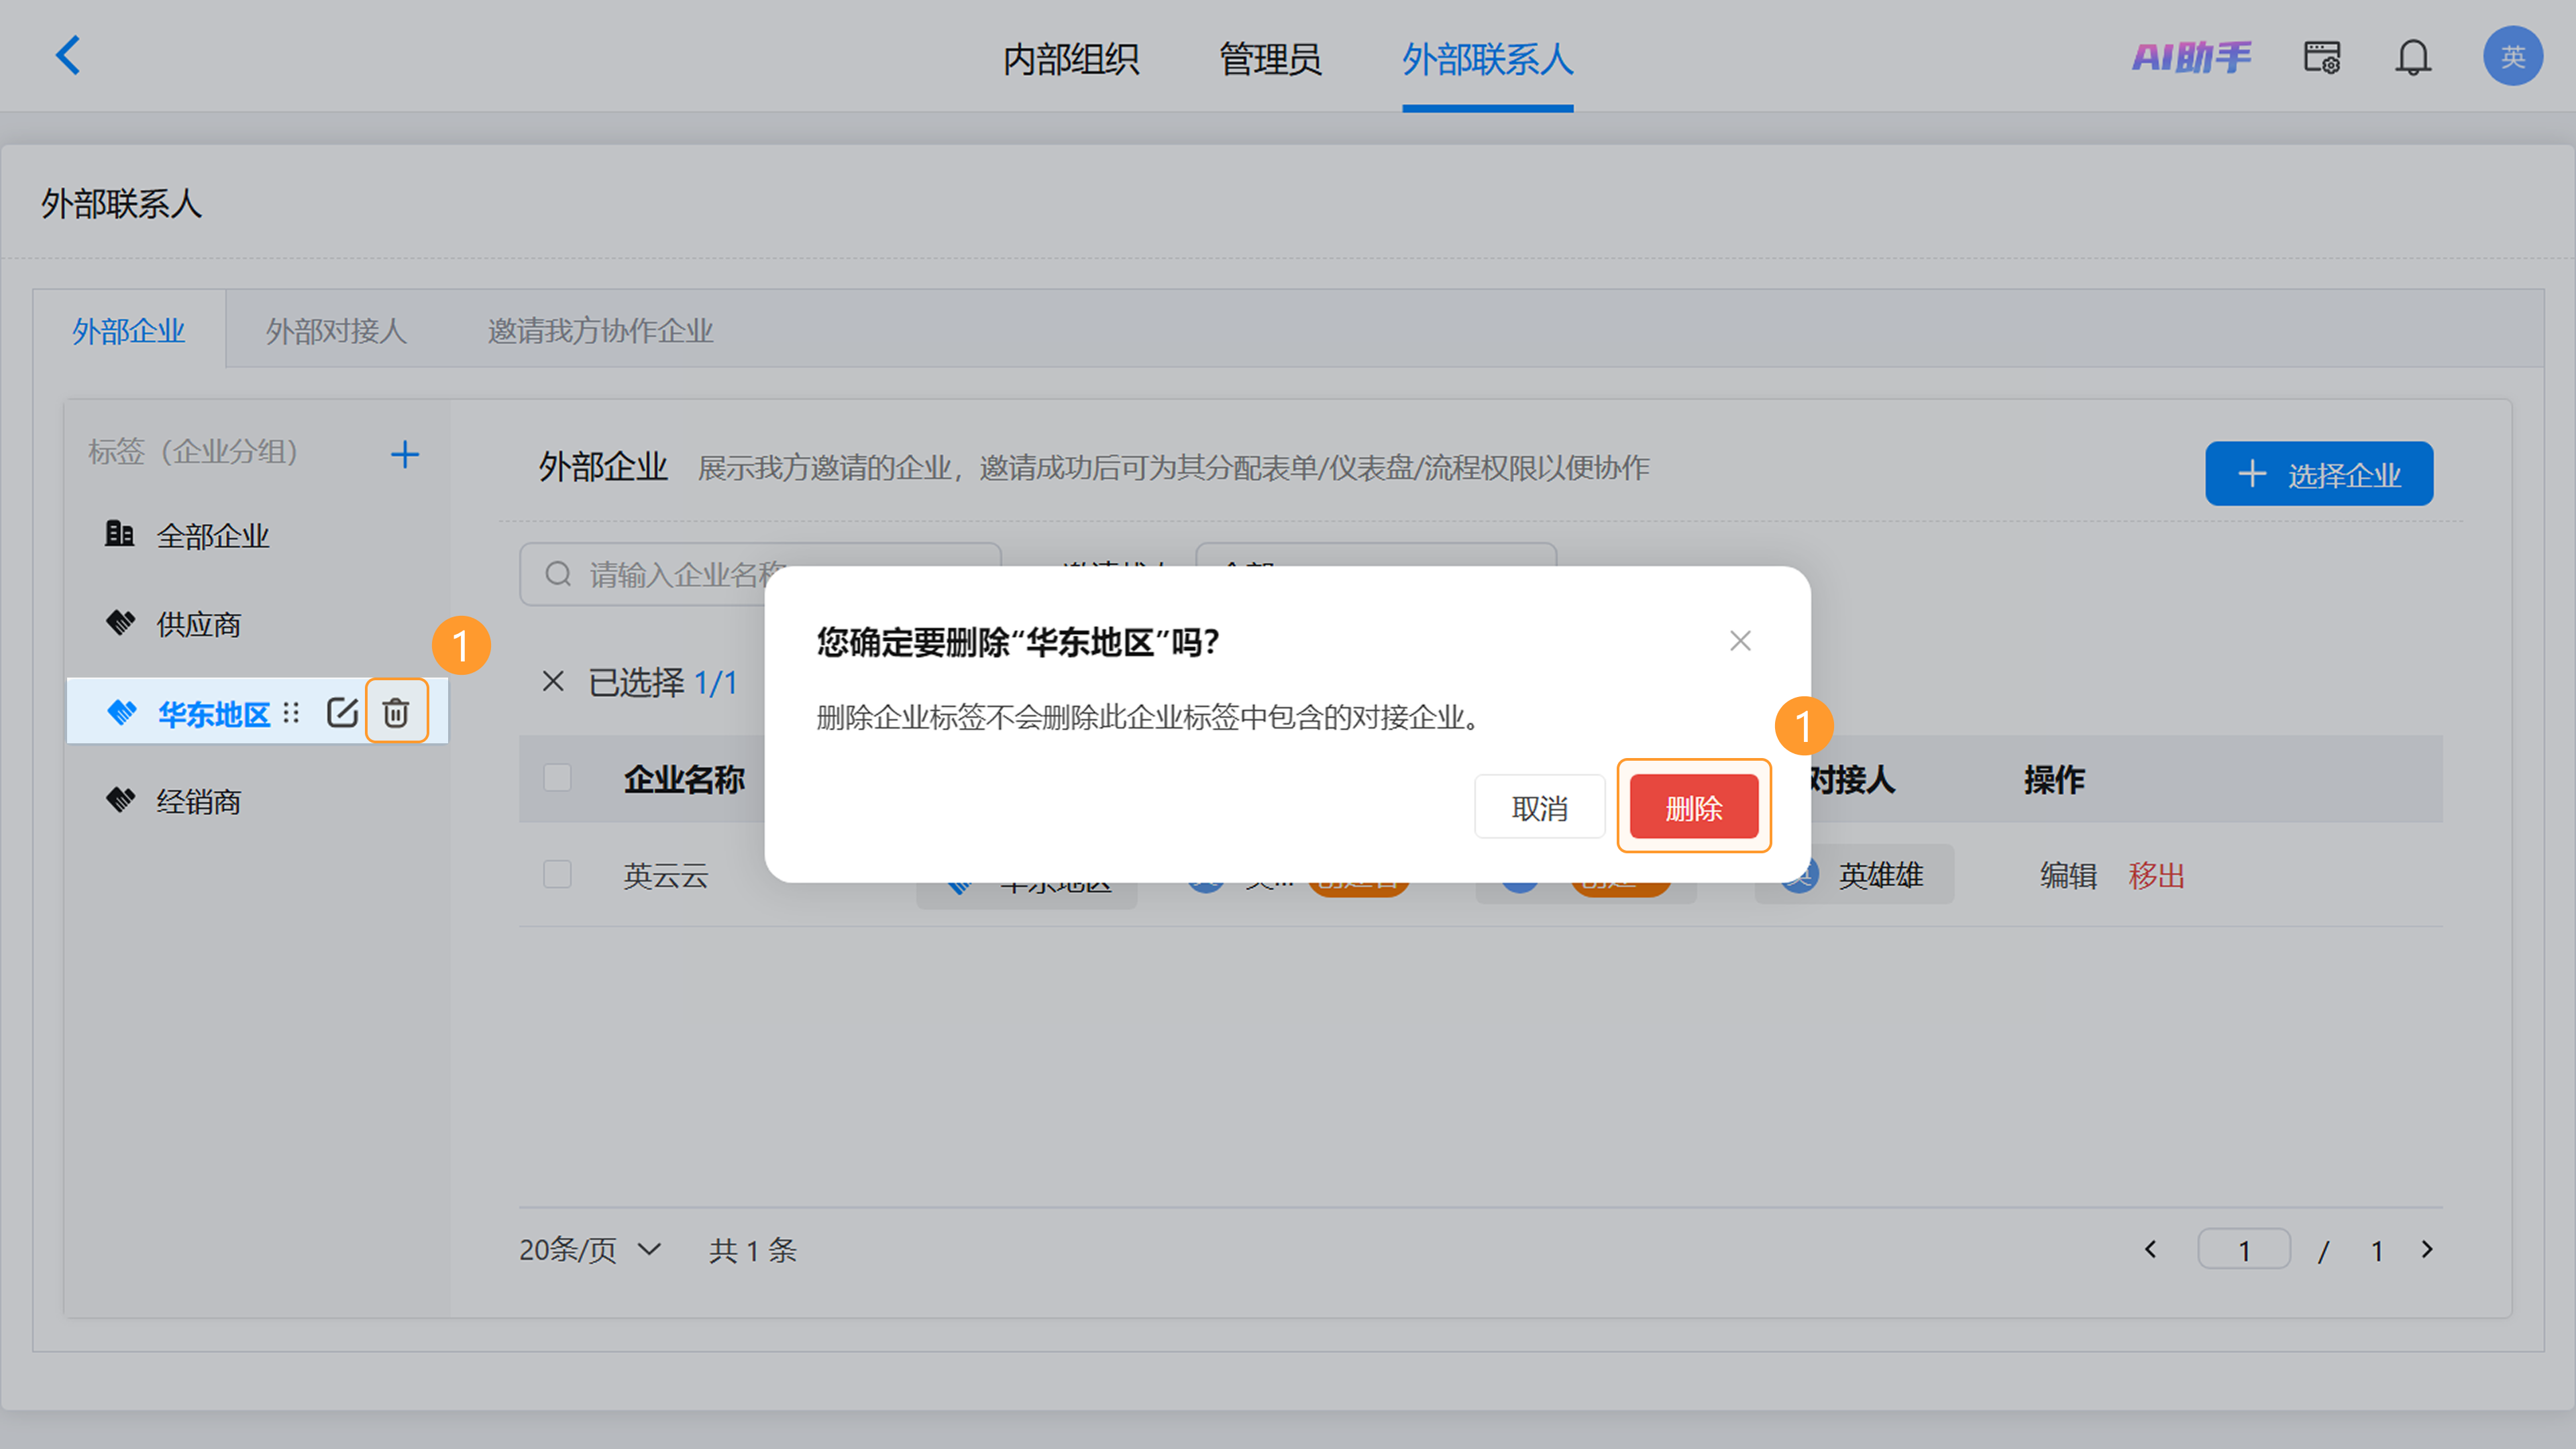This screenshot has width=2576, height=1449.
Task: Click the drag handle beside 华东地区
Action: 291,713
